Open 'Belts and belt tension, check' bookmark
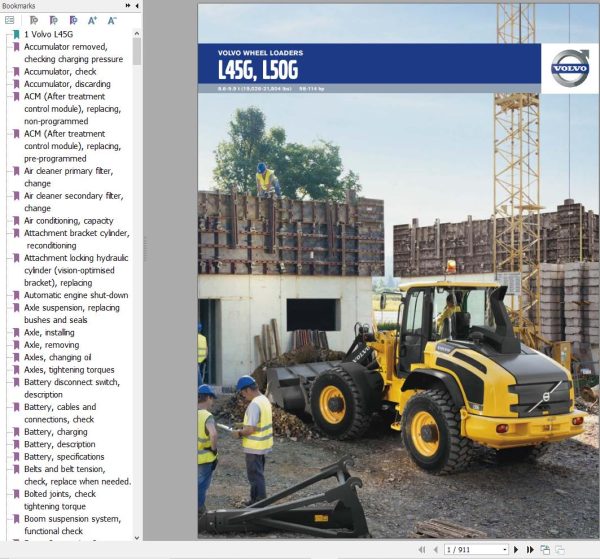The image size is (600, 559). pos(78,475)
